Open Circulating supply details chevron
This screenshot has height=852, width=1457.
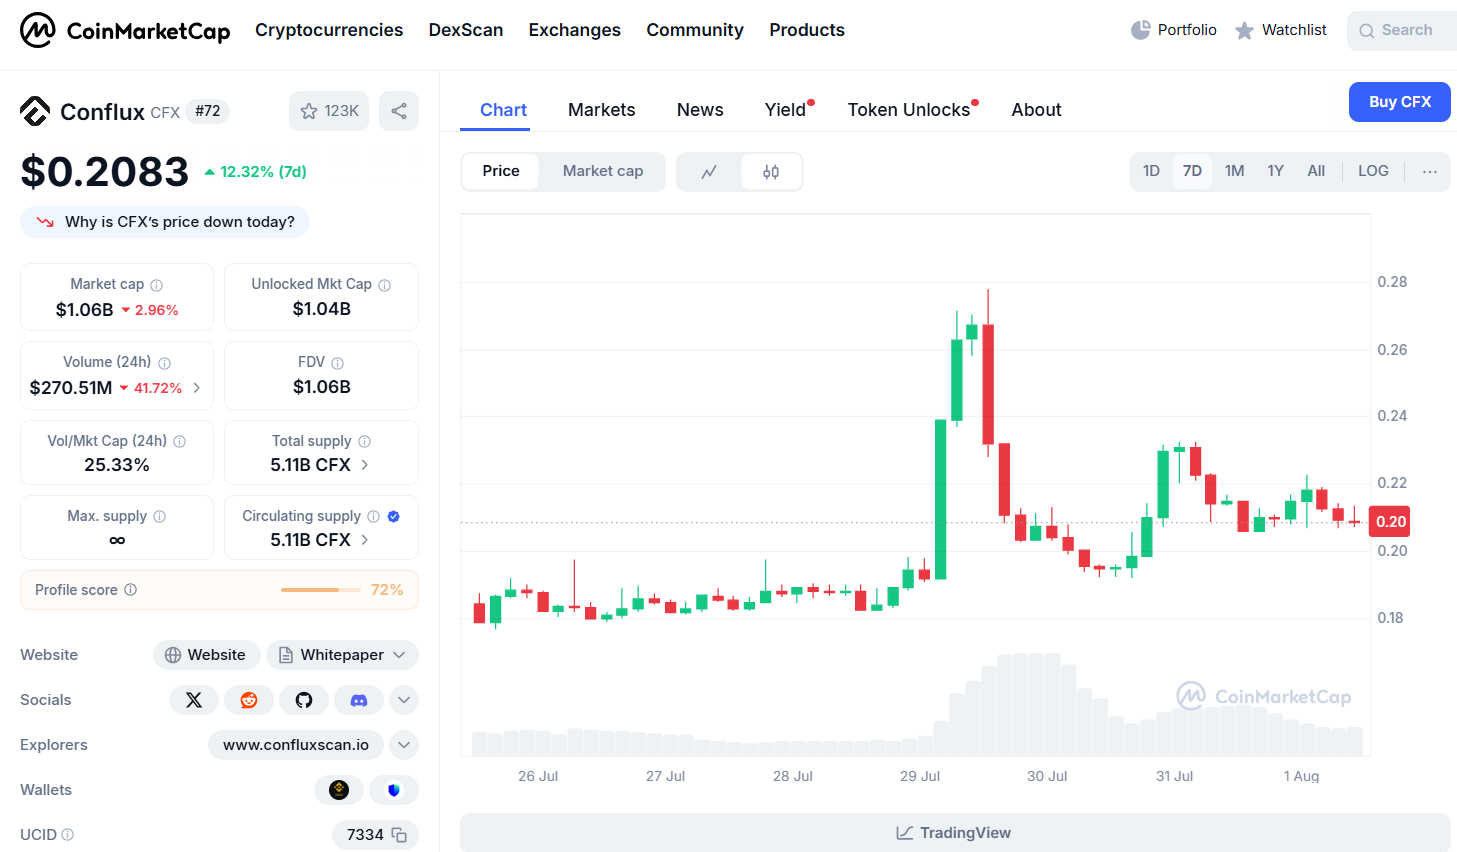click(365, 540)
